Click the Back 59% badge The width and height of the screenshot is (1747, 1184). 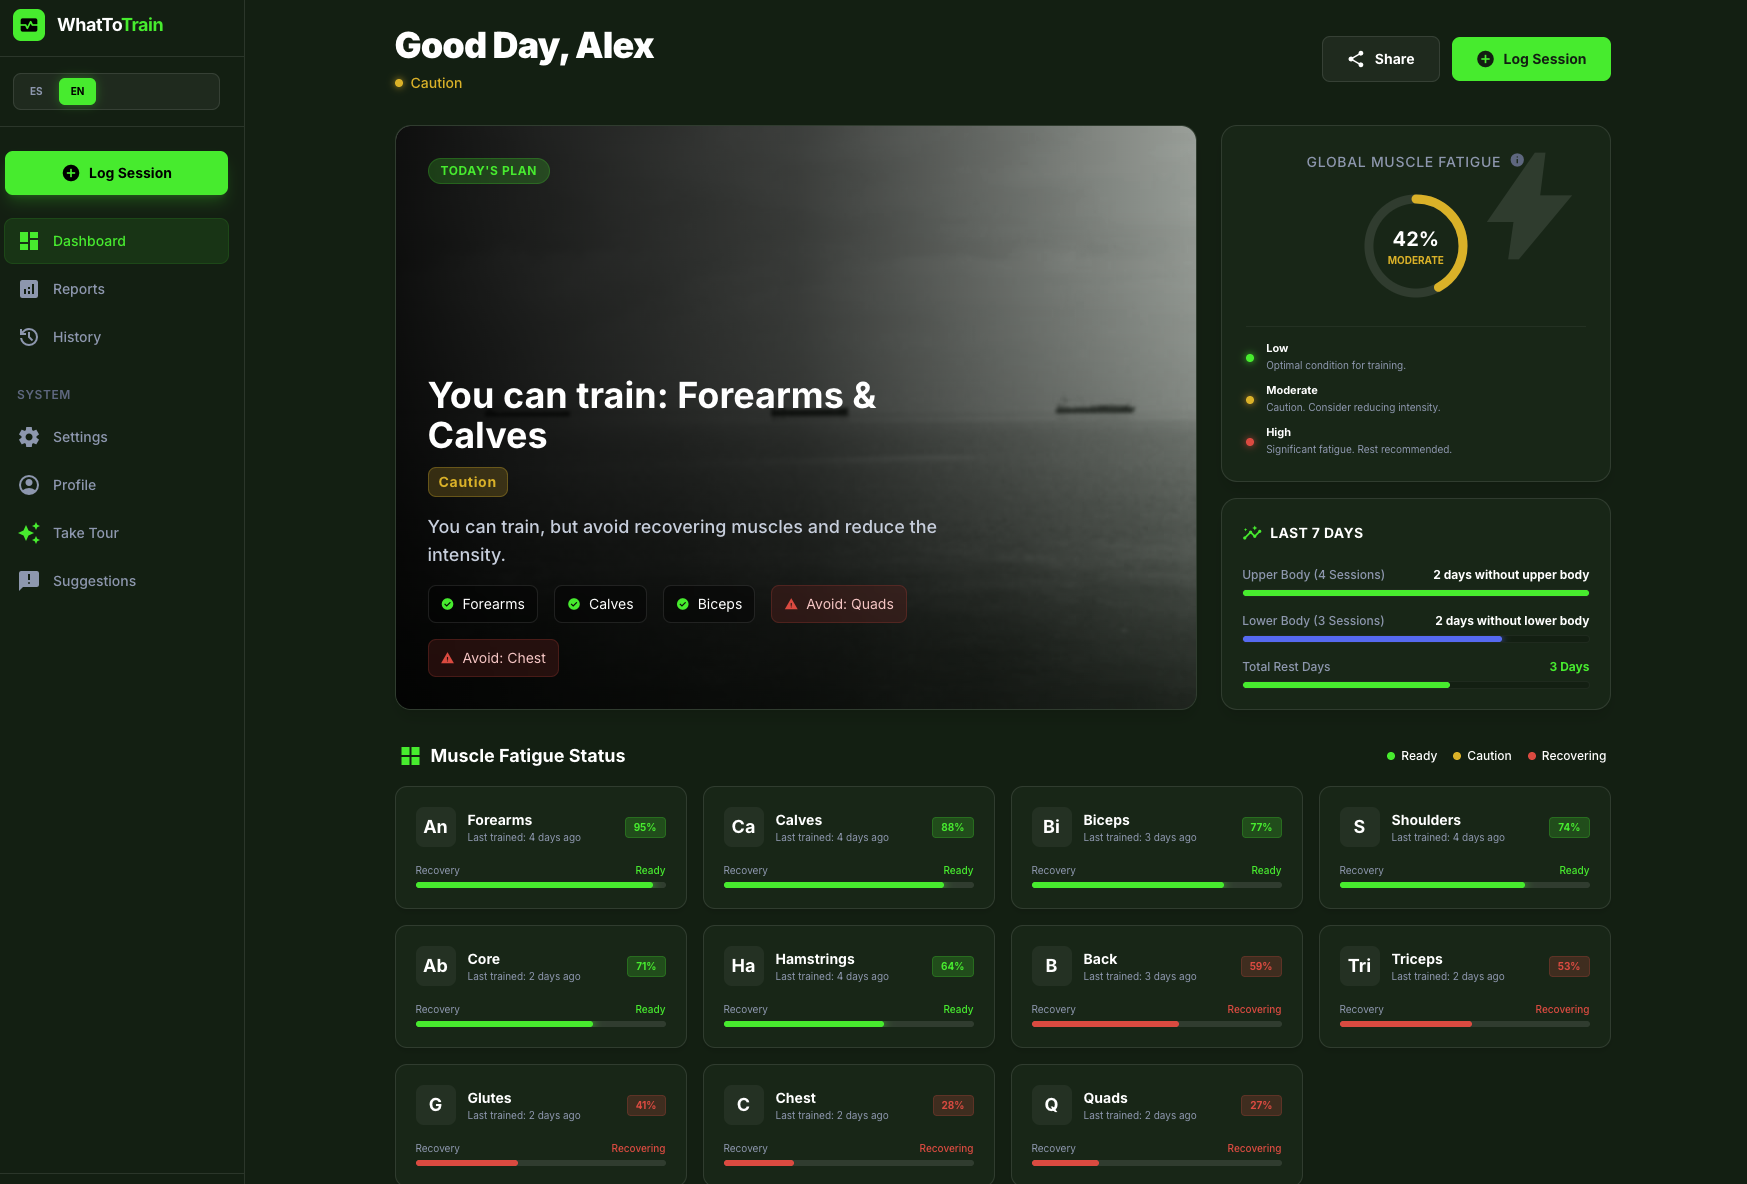(1261, 966)
